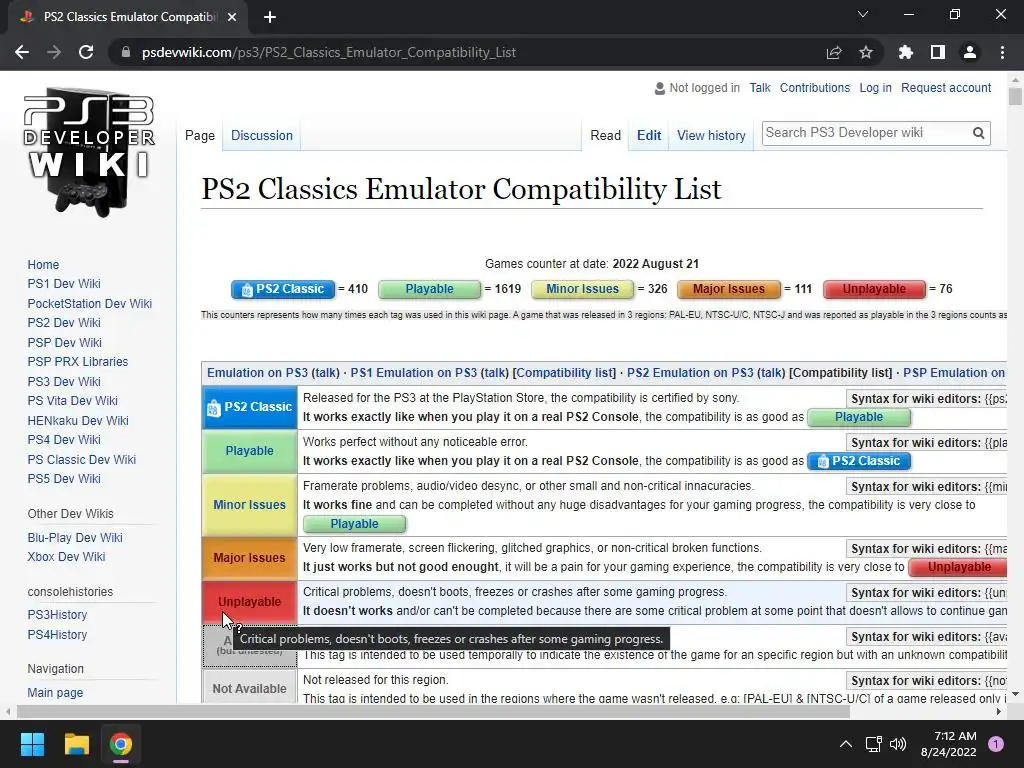
Task: Open PSP Dev Wiki sidebar link
Action: coord(65,342)
